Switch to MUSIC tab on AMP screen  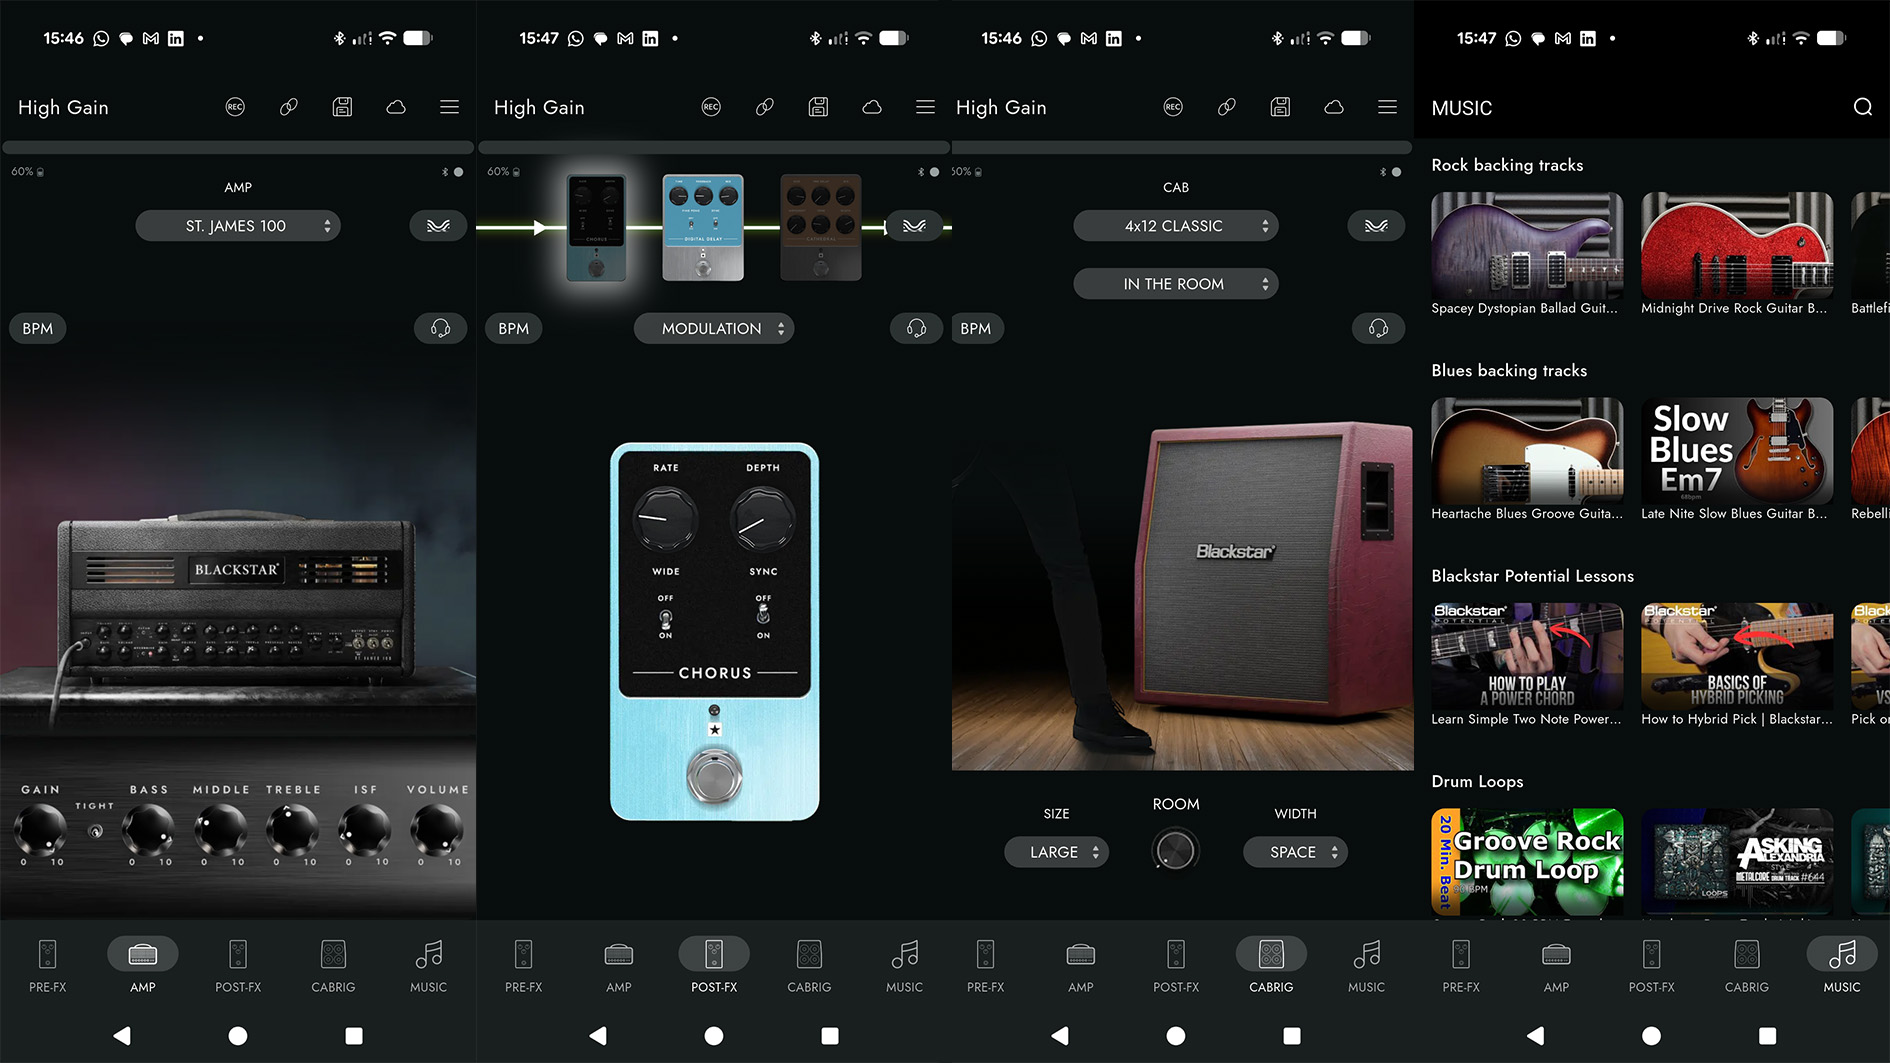pos(428,966)
